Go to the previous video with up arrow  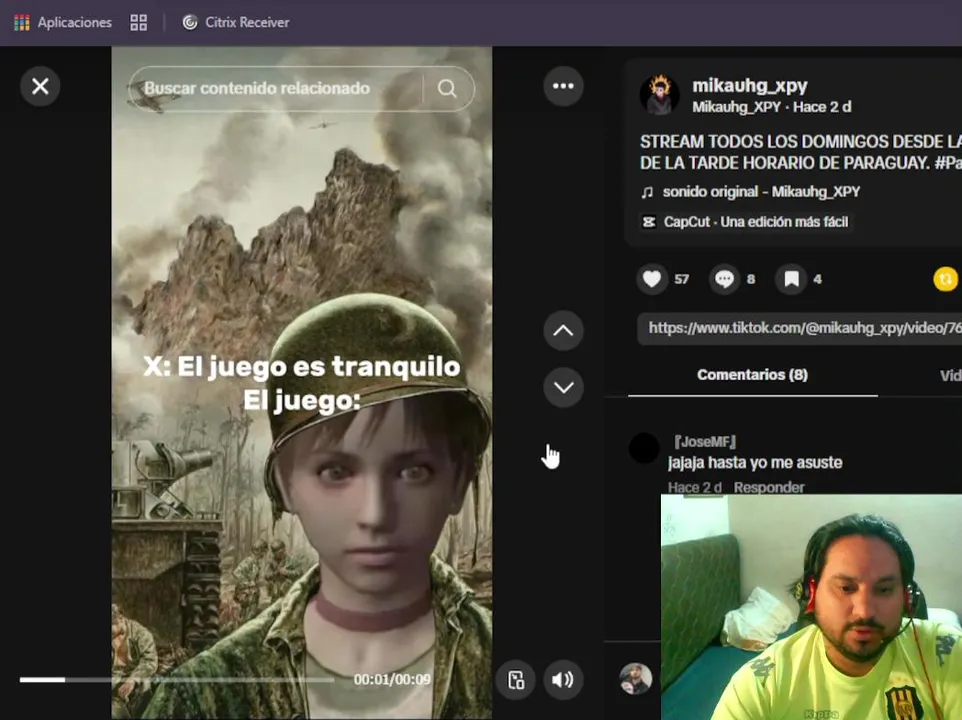pyautogui.click(x=563, y=331)
